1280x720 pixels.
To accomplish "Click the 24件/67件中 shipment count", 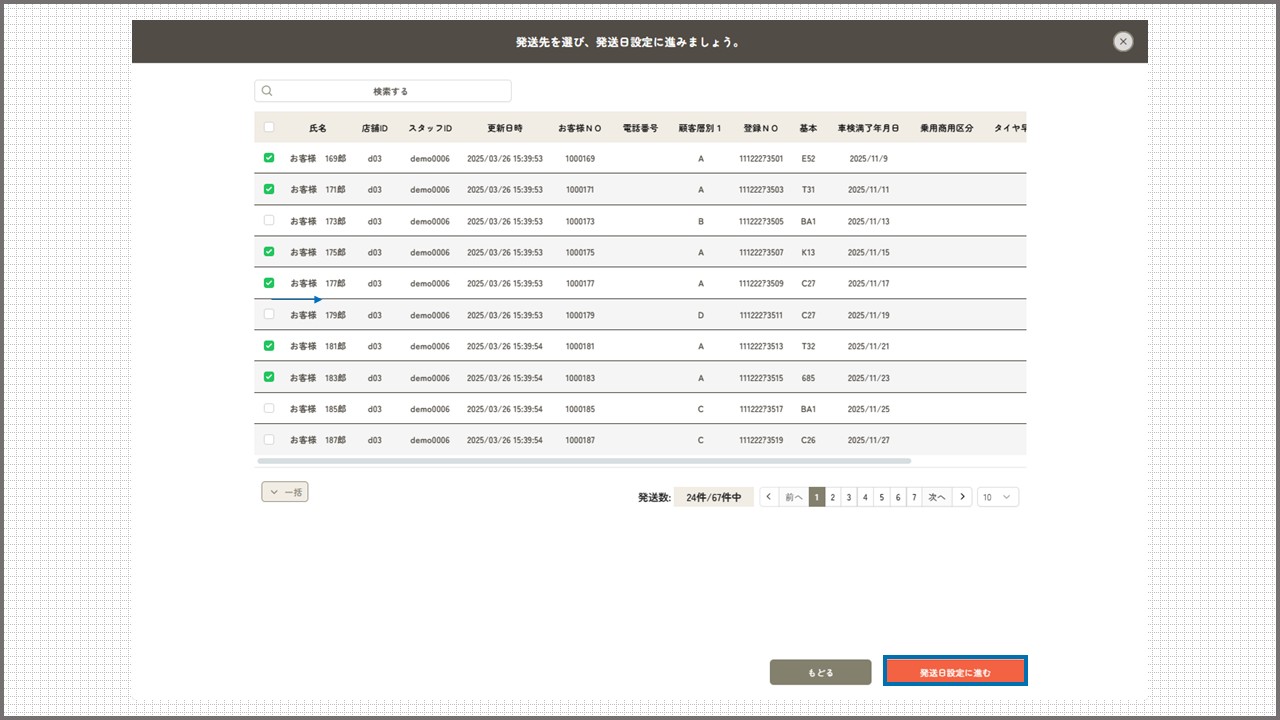I will click(x=713, y=497).
